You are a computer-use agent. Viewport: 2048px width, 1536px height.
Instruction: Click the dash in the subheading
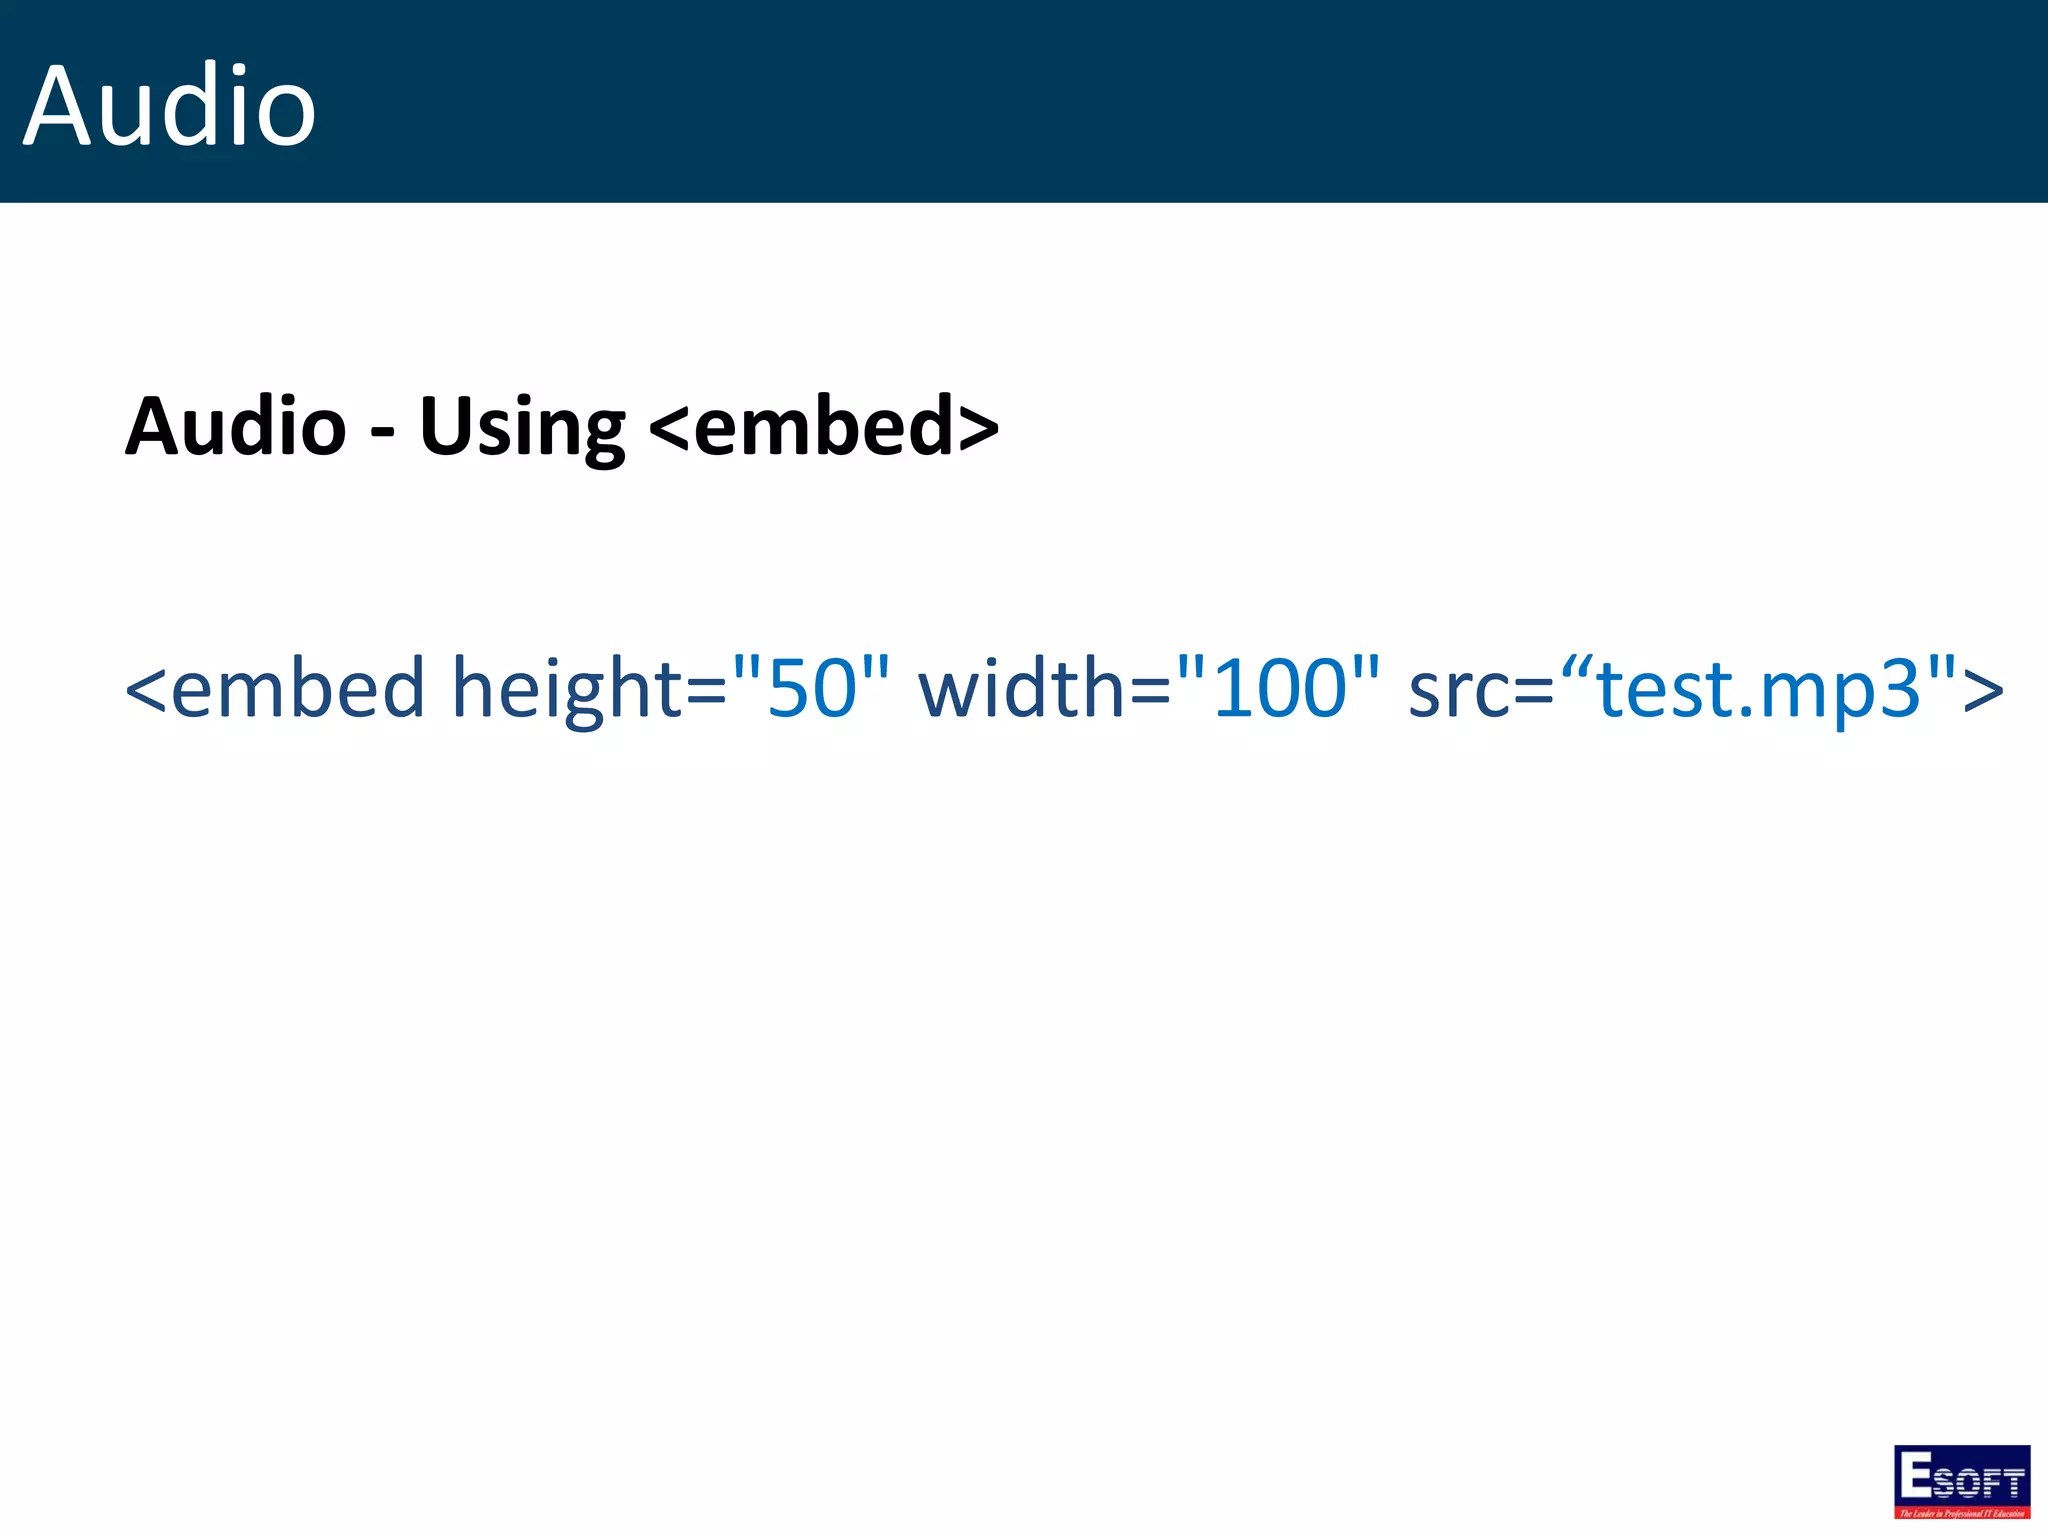tap(383, 433)
